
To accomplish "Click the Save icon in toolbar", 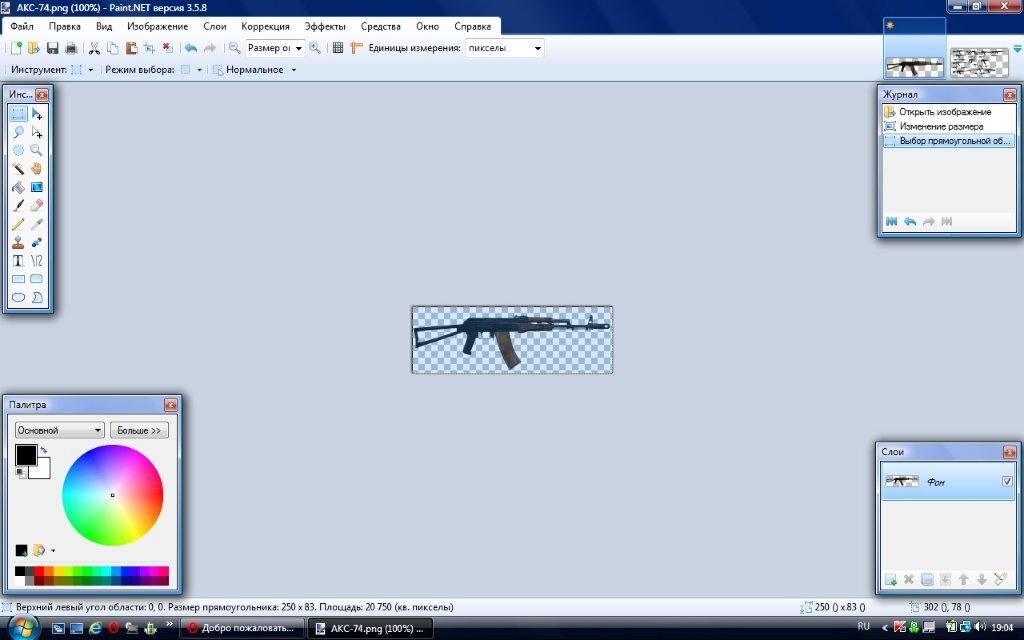I will pyautogui.click(x=53, y=48).
